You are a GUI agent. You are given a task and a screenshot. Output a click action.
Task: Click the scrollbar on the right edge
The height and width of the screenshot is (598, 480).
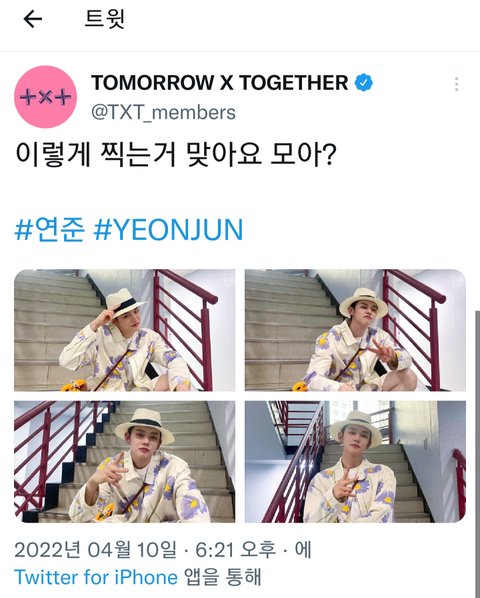[477, 454]
